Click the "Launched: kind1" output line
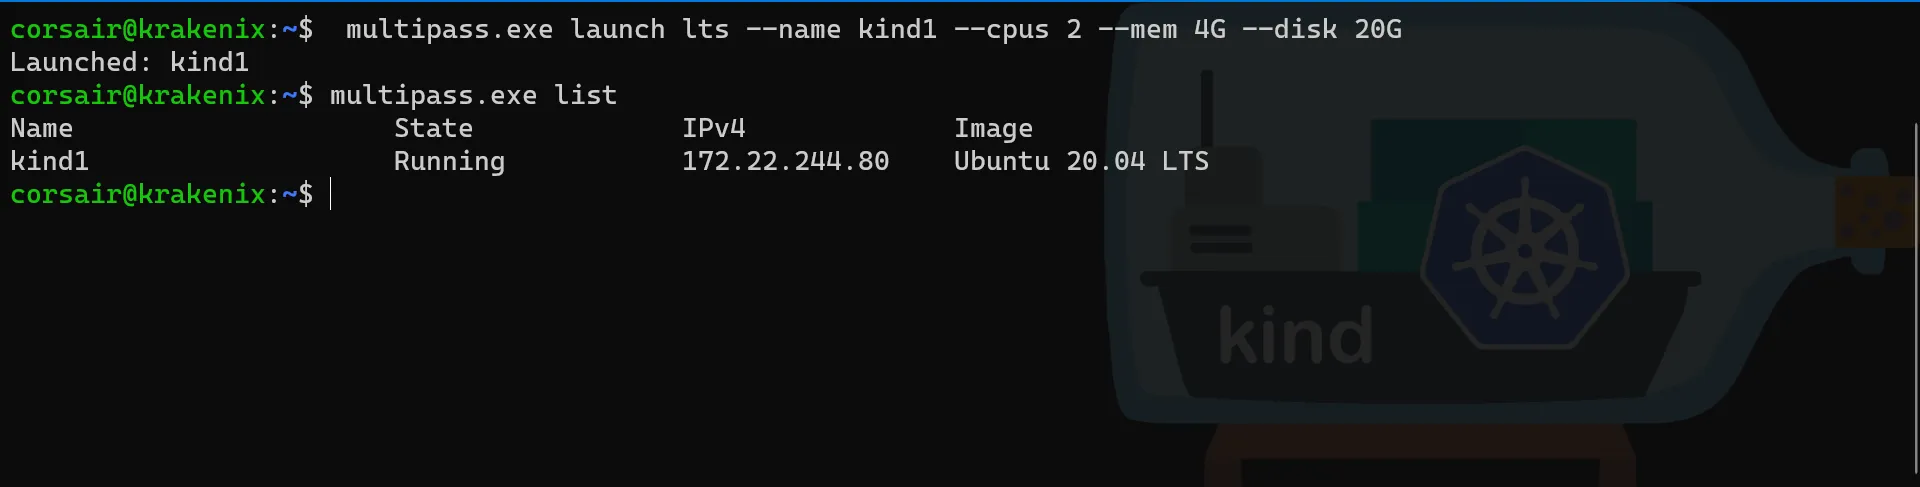This screenshot has height=487, width=1920. coord(129,62)
